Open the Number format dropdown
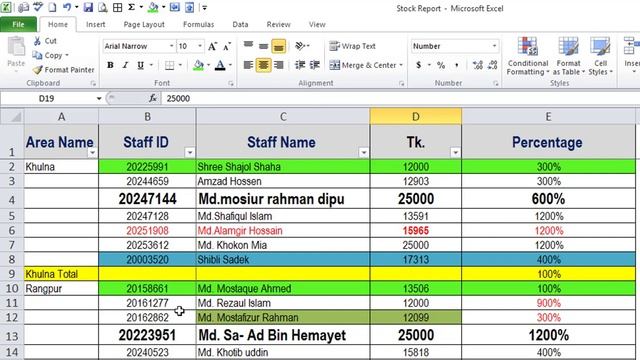640x360 pixels. click(494, 46)
